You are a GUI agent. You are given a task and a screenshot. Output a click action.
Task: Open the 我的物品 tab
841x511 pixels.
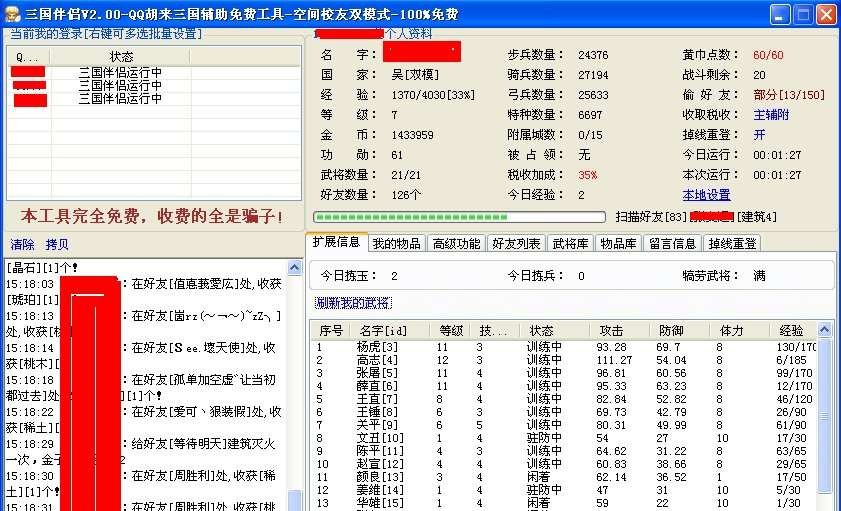(396, 244)
